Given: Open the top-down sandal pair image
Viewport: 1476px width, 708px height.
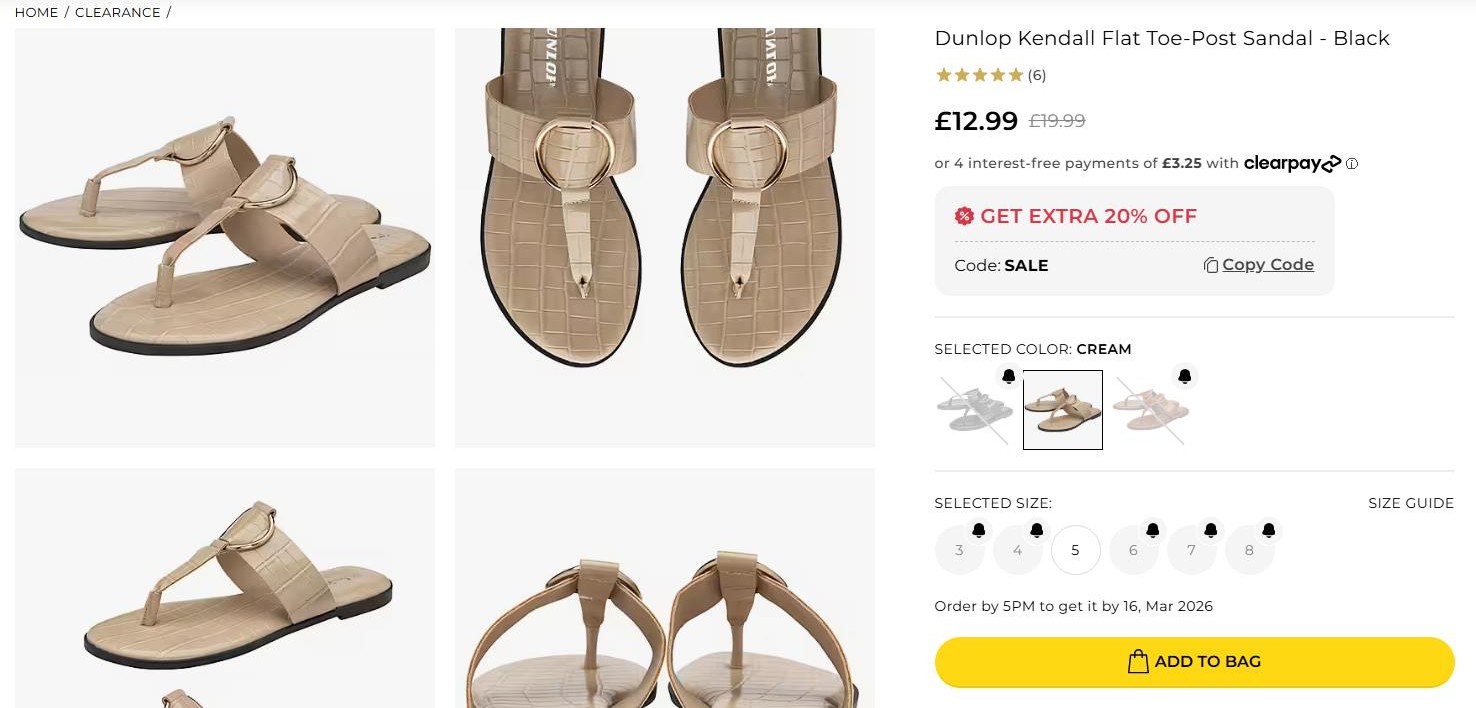Looking at the screenshot, I should click(664, 237).
